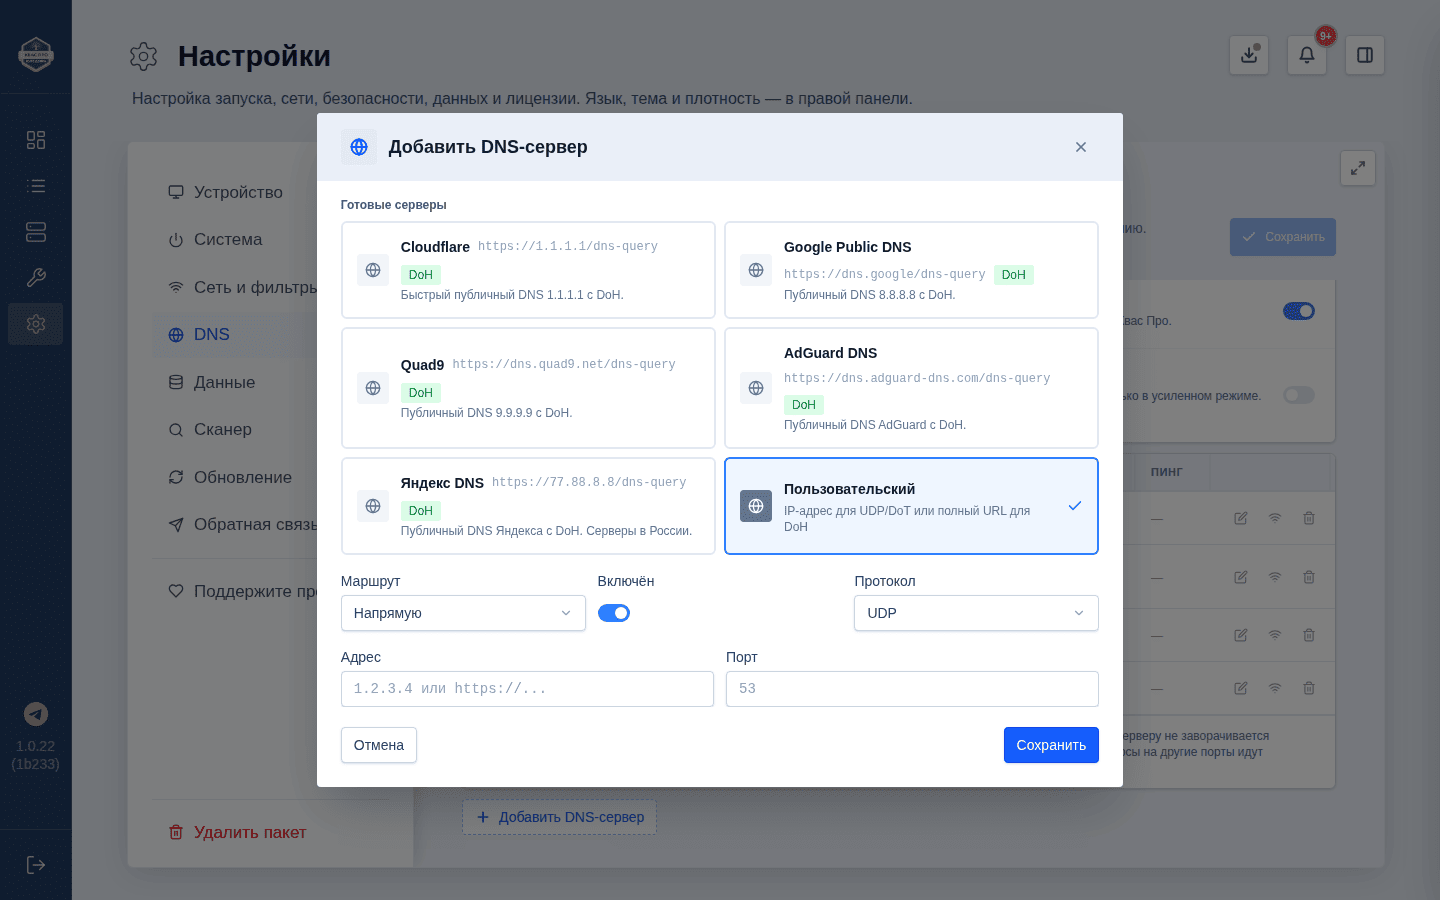1440x900 pixels.
Task: Click the background Добавить DNS-сервер button
Action: 559,817
